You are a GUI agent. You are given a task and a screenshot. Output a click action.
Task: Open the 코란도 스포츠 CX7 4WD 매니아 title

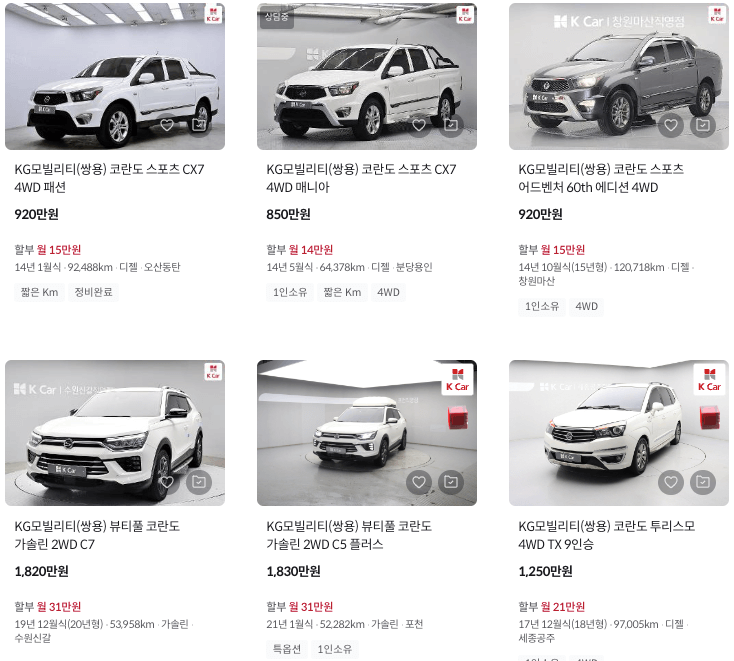coord(361,178)
